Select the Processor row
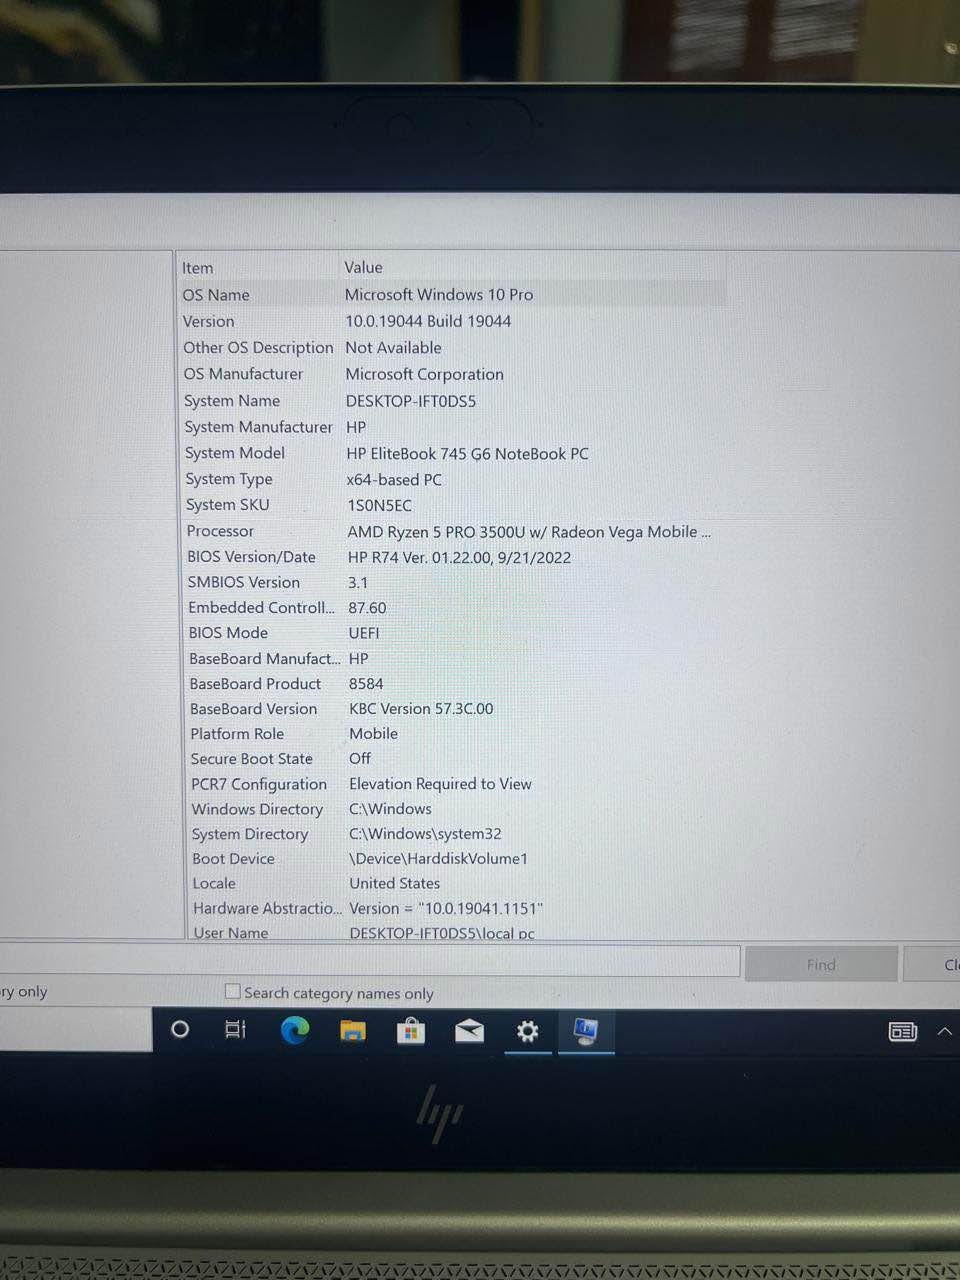 [453, 531]
